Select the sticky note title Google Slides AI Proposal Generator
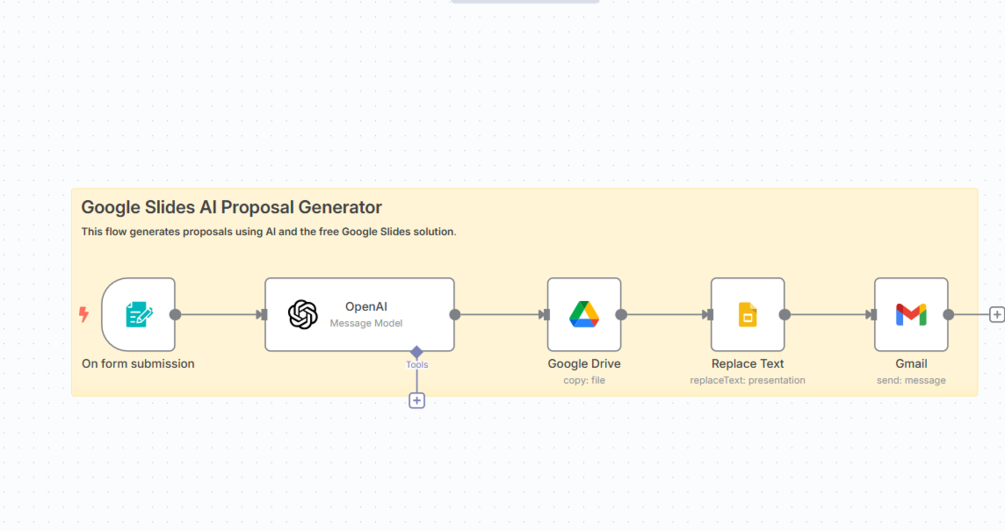Image resolution: width=1005 pixels, height=531 pixels. point(231,207)
